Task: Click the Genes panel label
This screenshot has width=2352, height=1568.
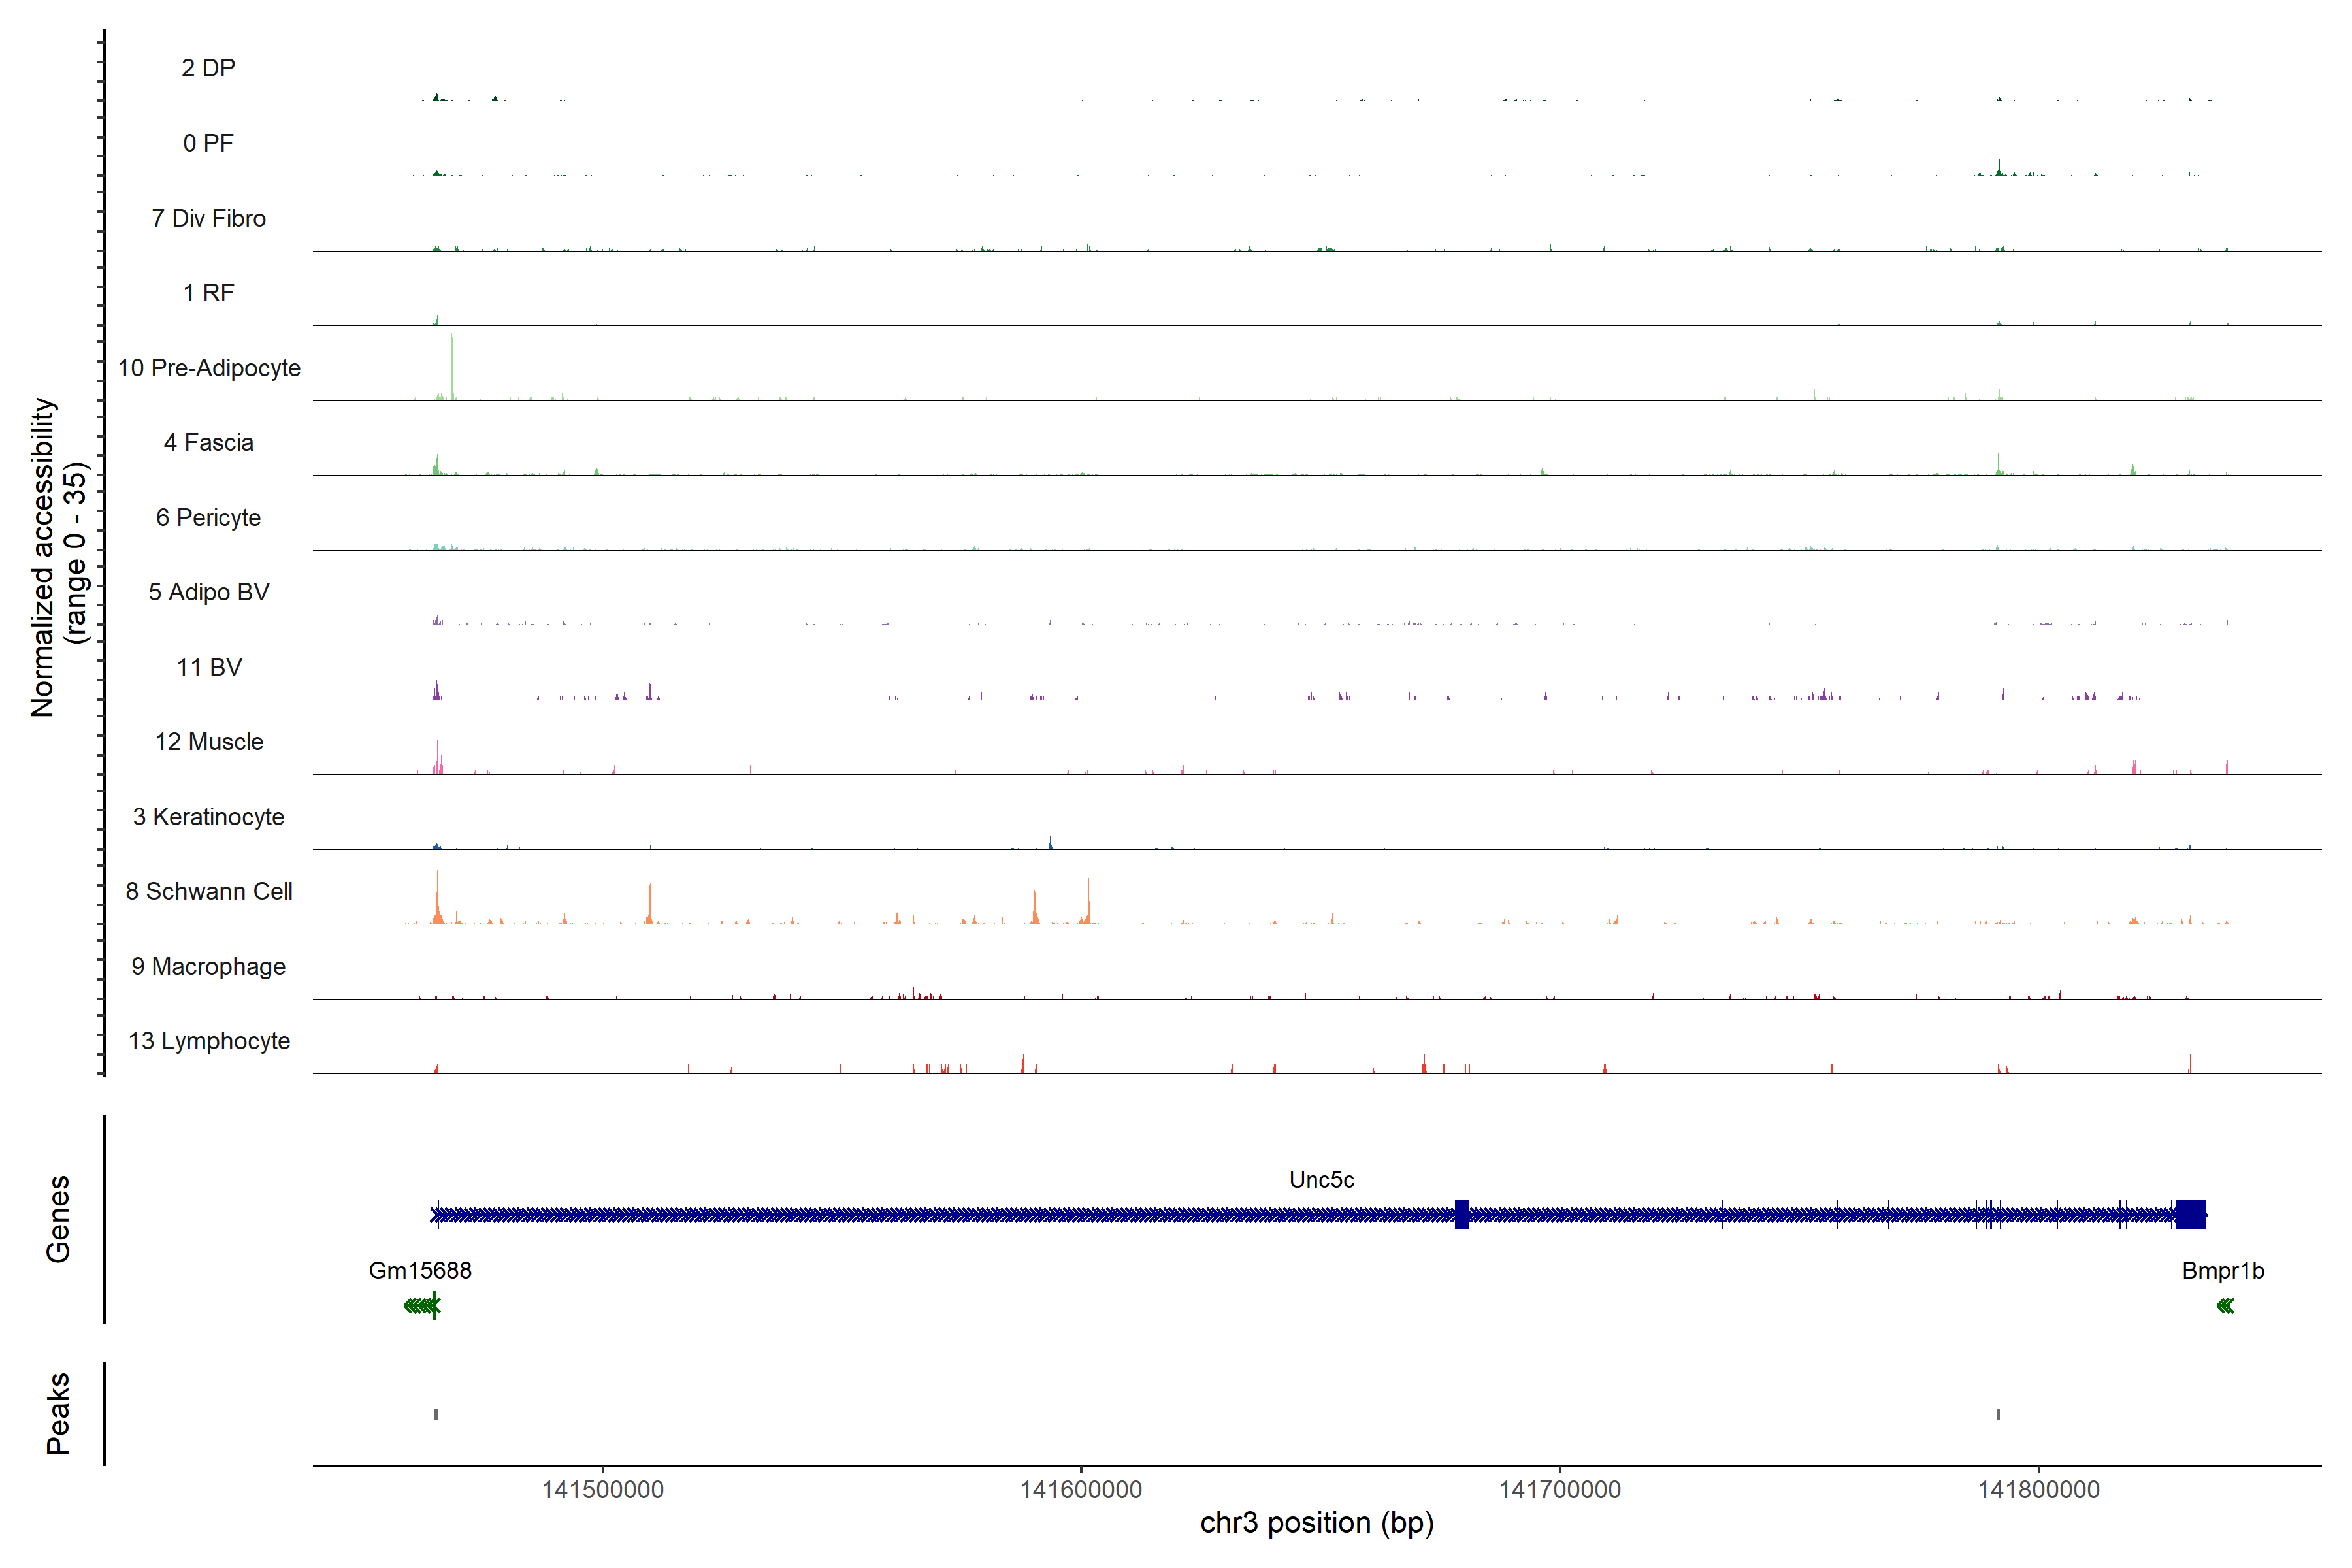Action: pos(58,1218)
